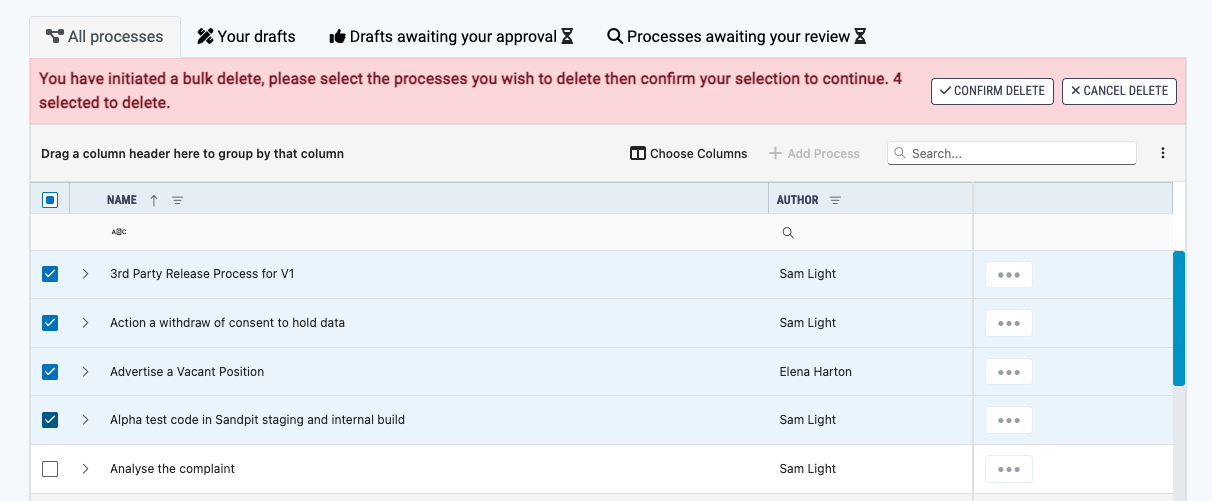Uncheck Advertise a Vacant Position row
This screenshot has width=1212, height=501.
(x=50, y=372)
